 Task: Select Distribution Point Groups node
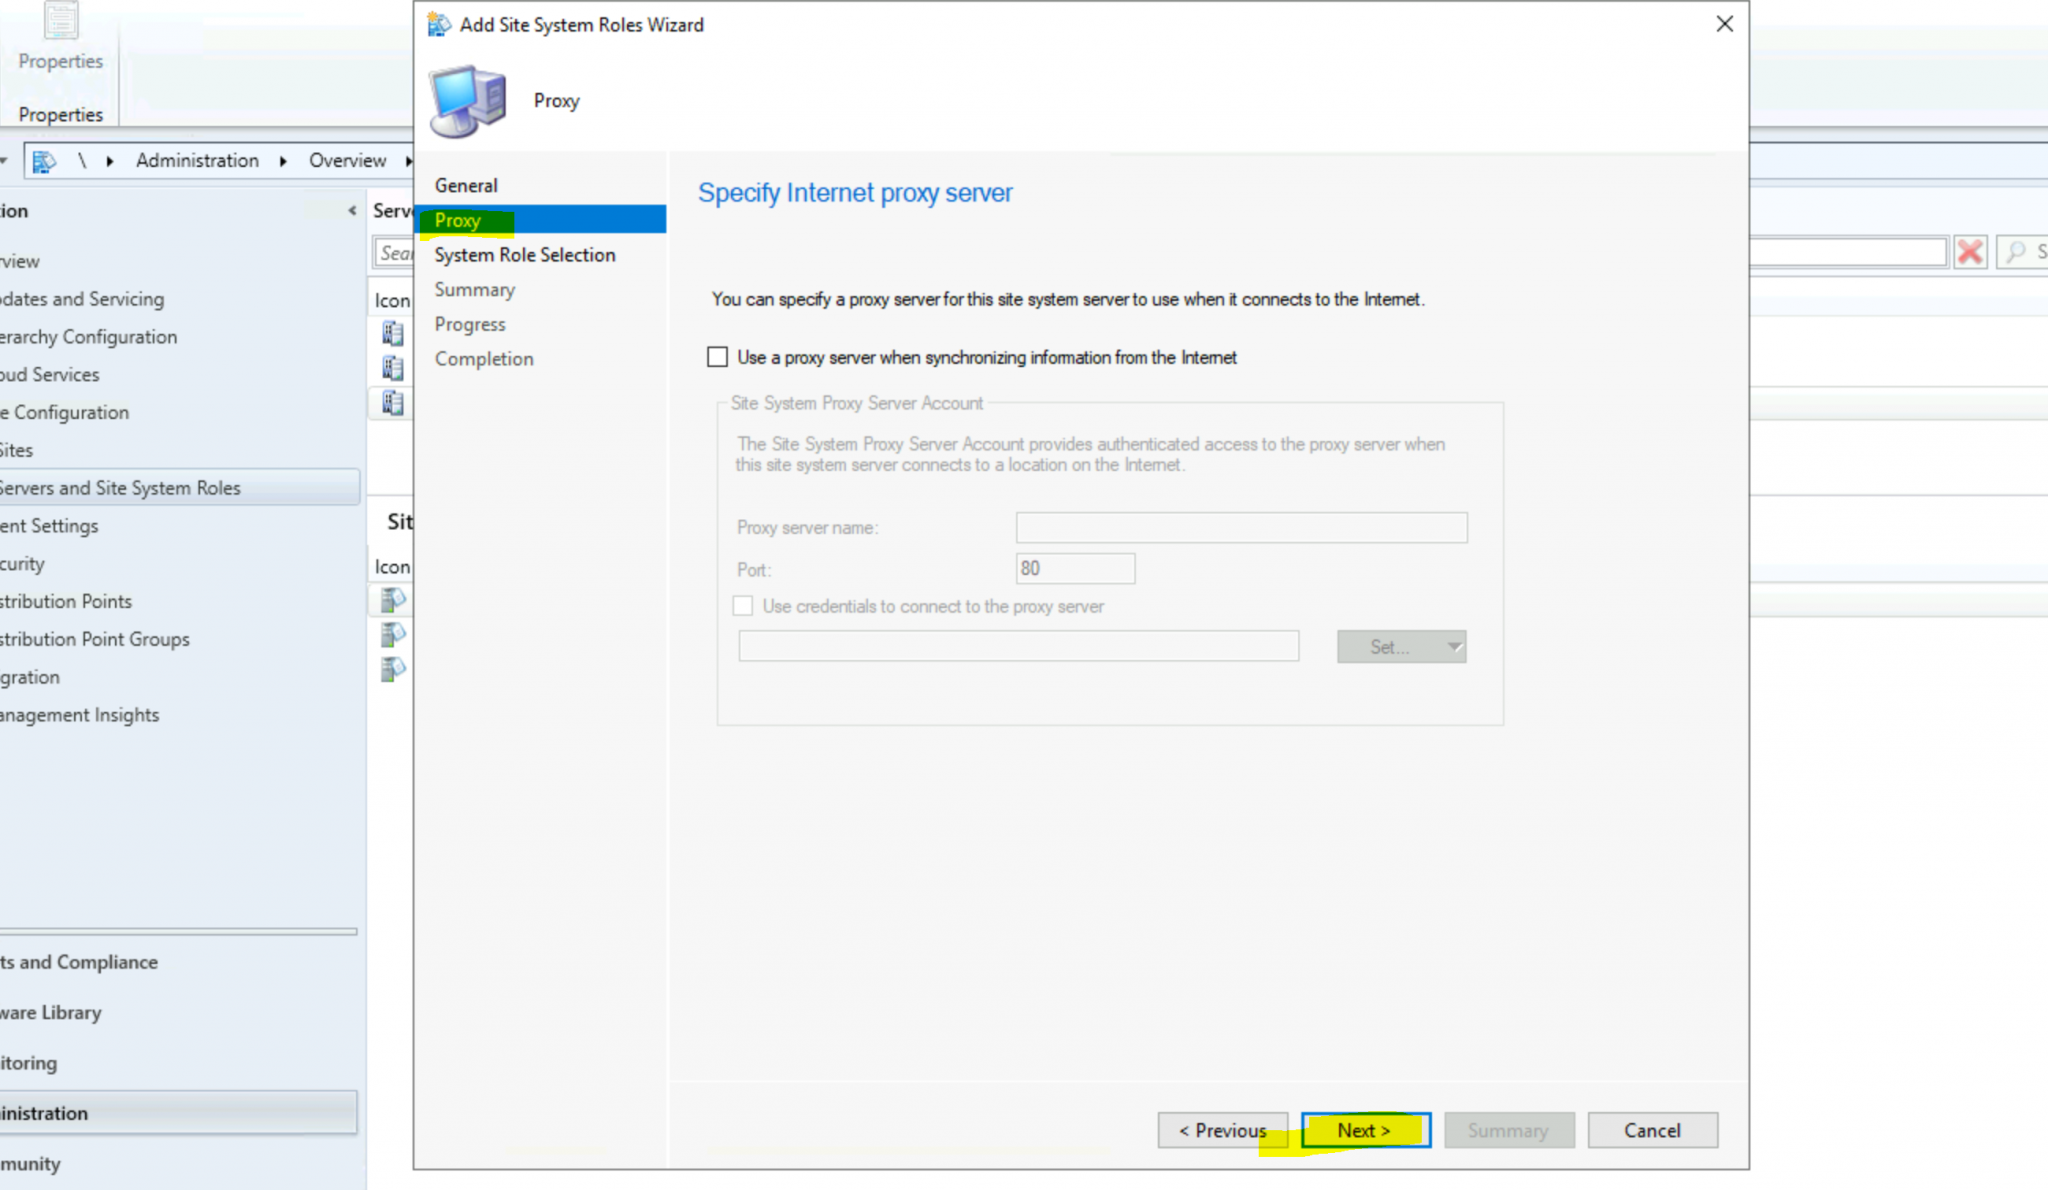click(94, 639)
